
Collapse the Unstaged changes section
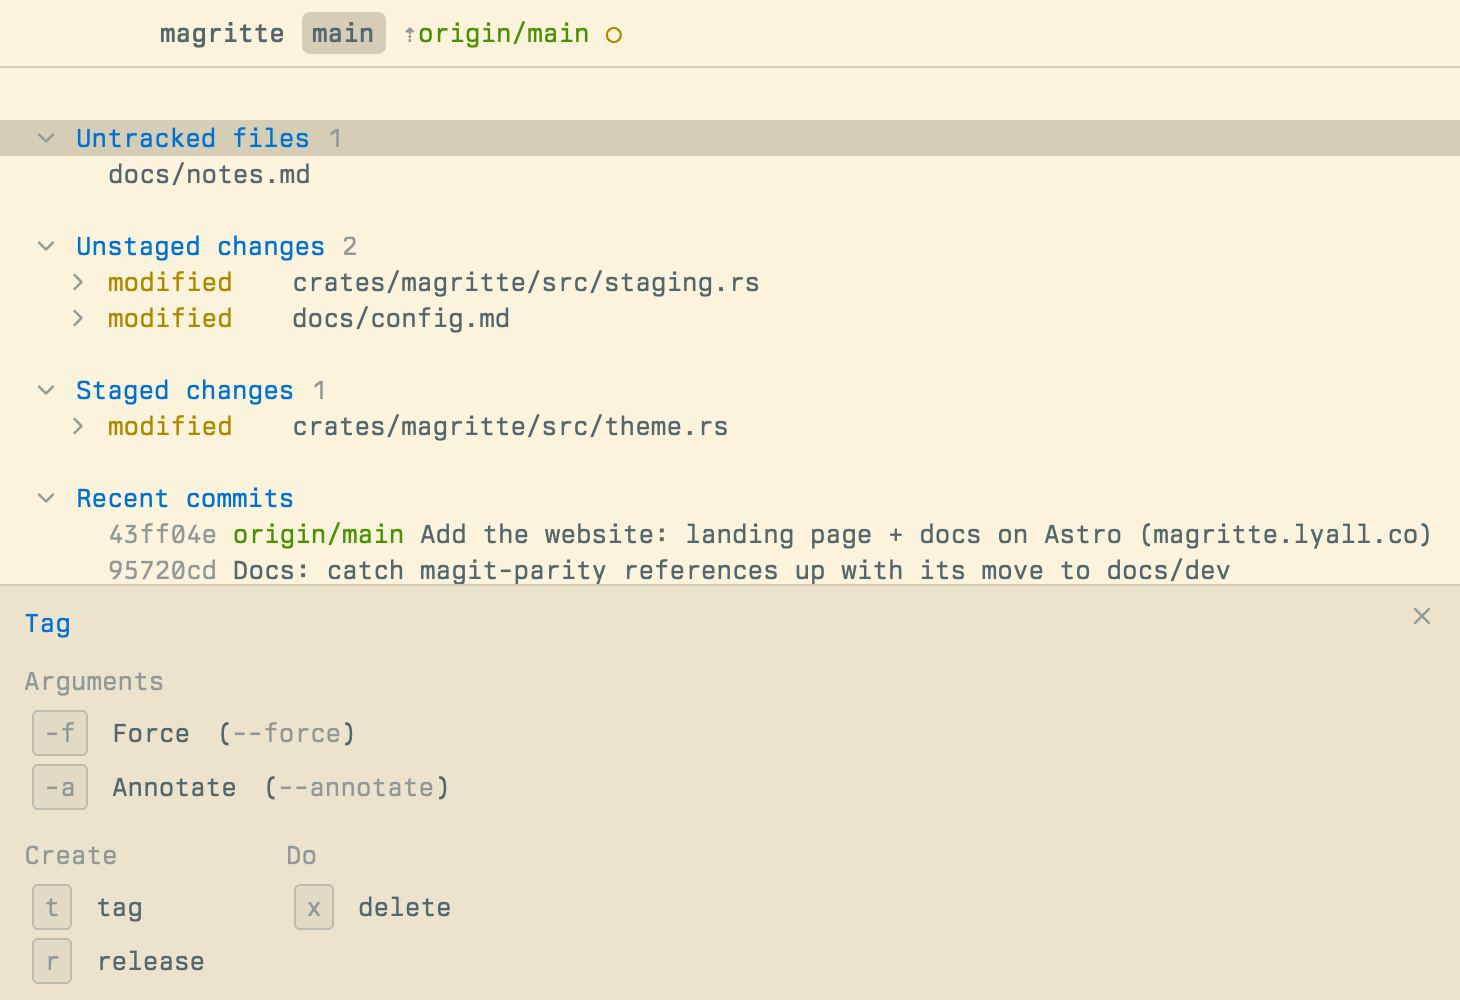pos(46,246)
